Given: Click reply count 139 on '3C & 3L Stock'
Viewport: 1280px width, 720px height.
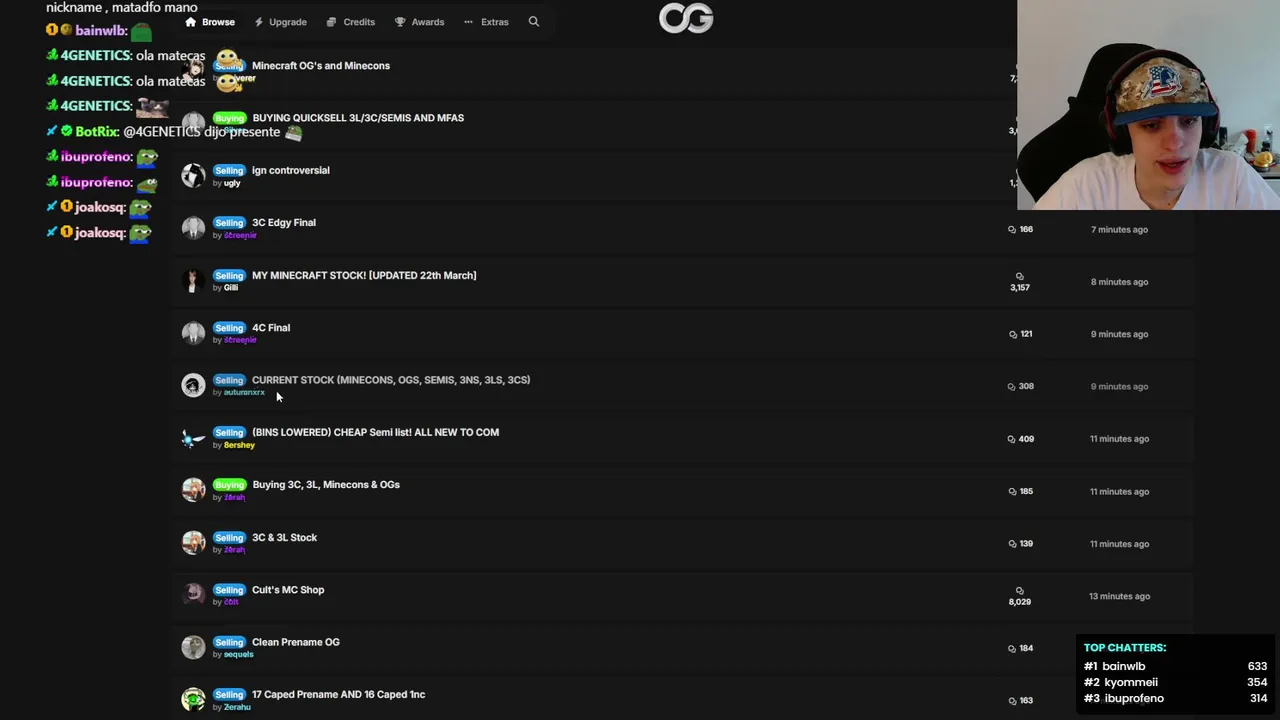Looking at the screenshot, I should coord(1021,544).
